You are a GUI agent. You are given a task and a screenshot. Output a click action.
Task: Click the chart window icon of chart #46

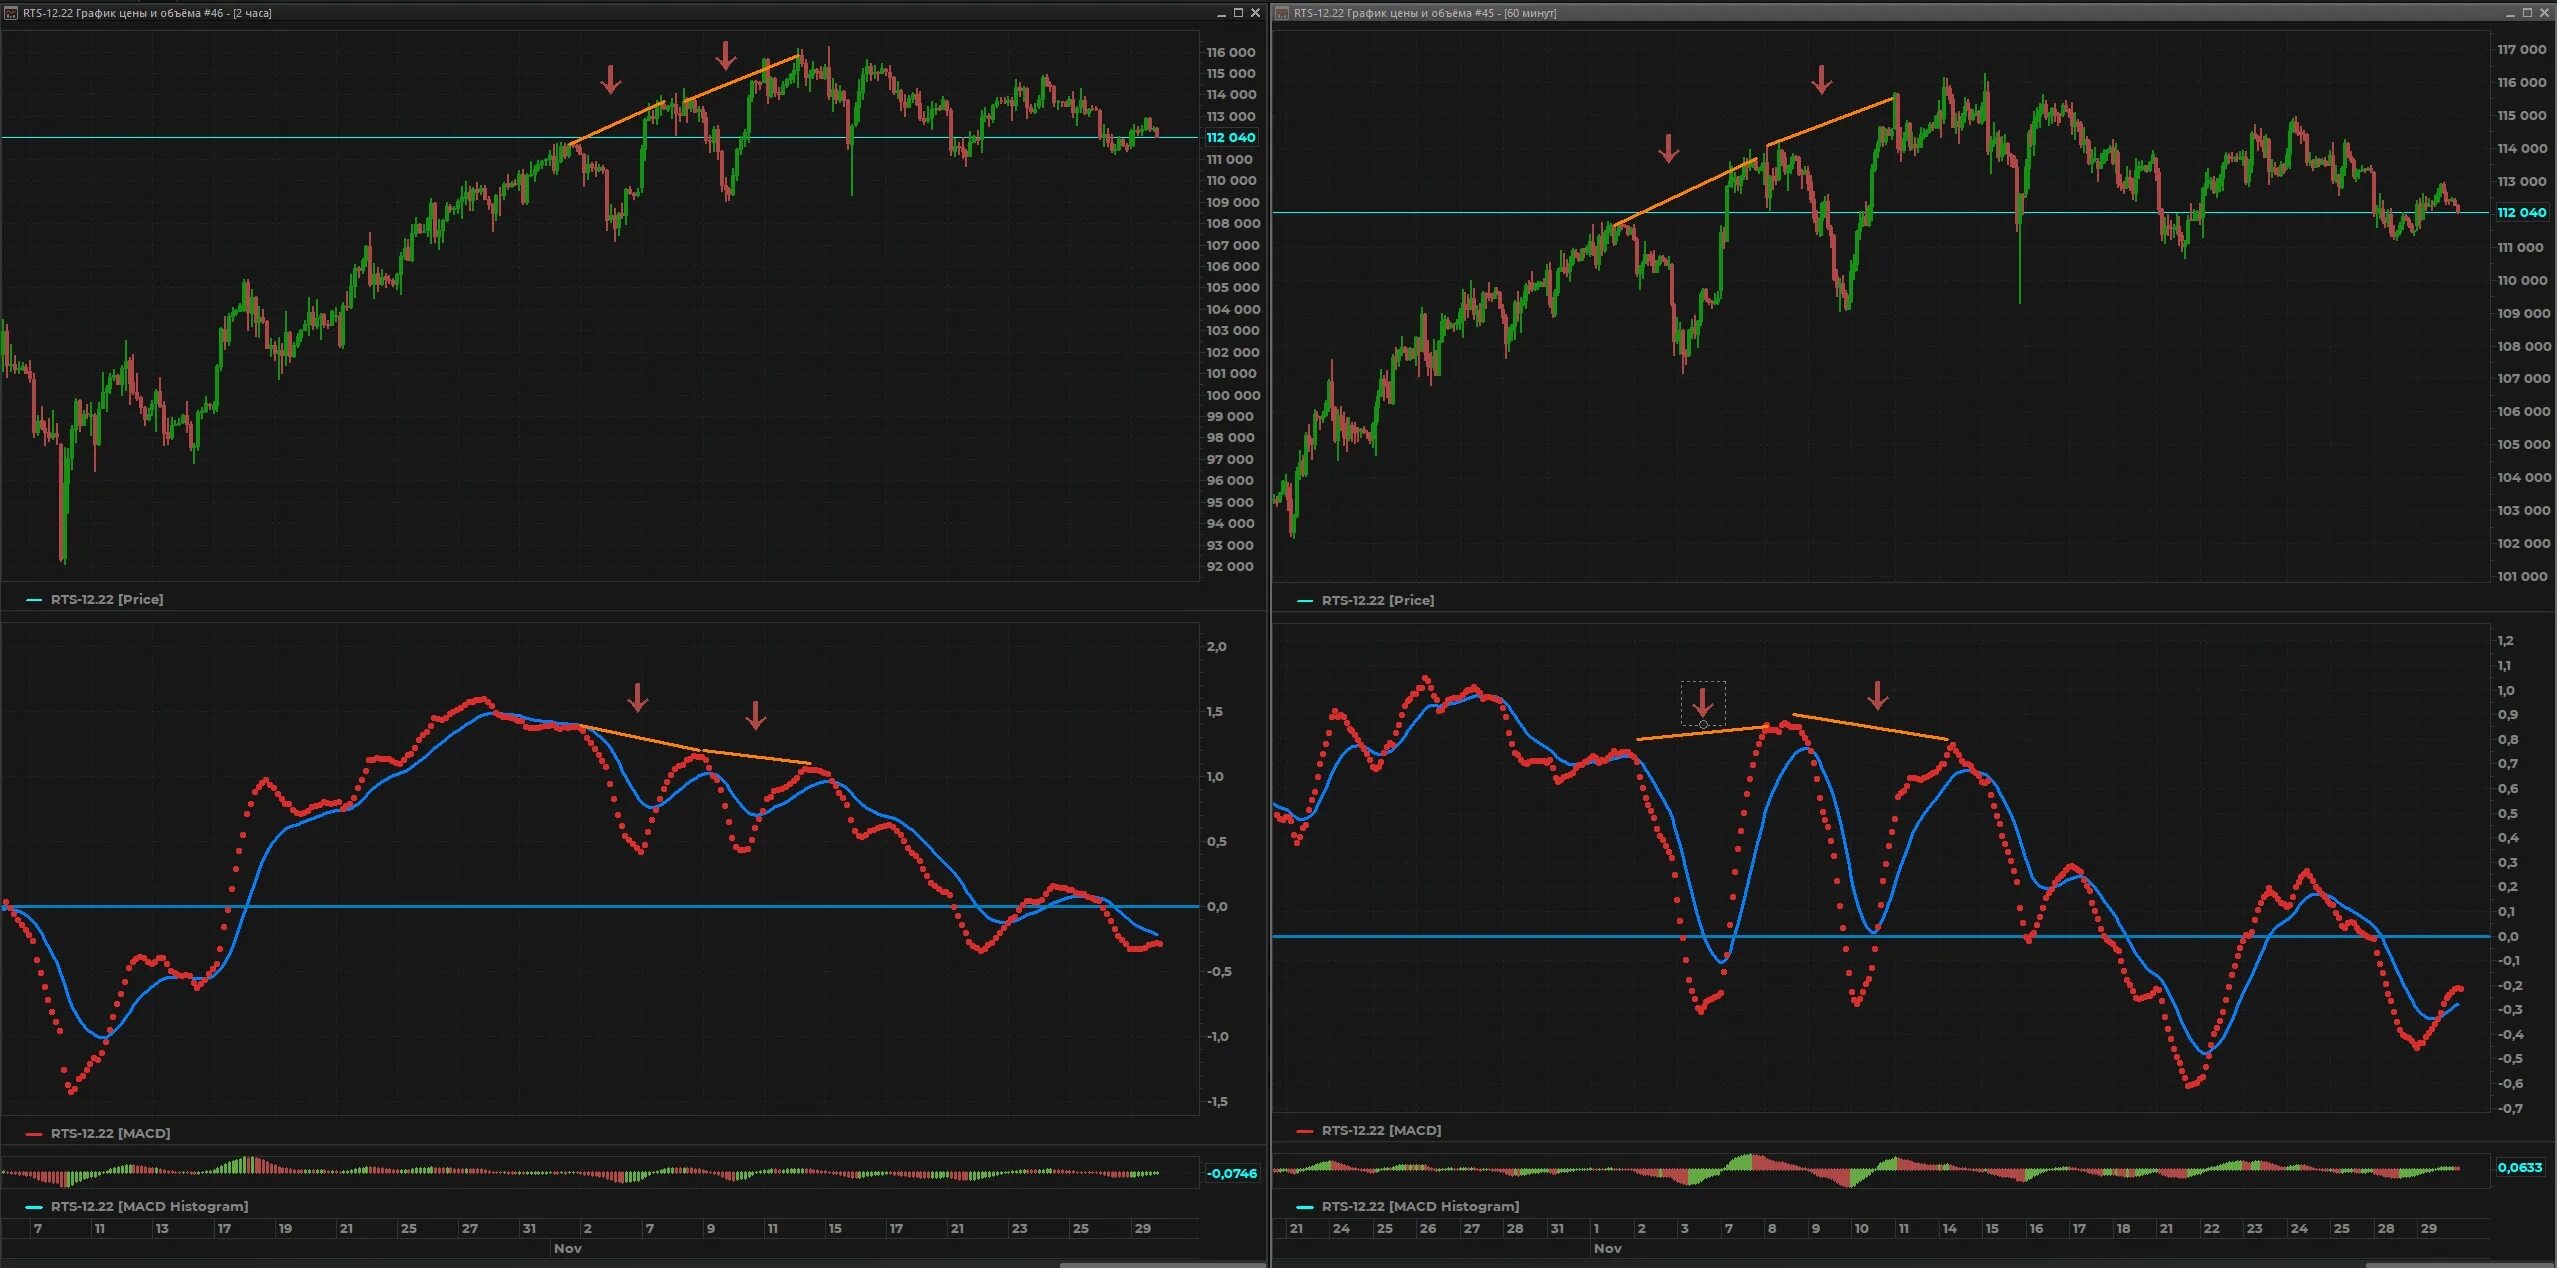click(x=11, y=13)
